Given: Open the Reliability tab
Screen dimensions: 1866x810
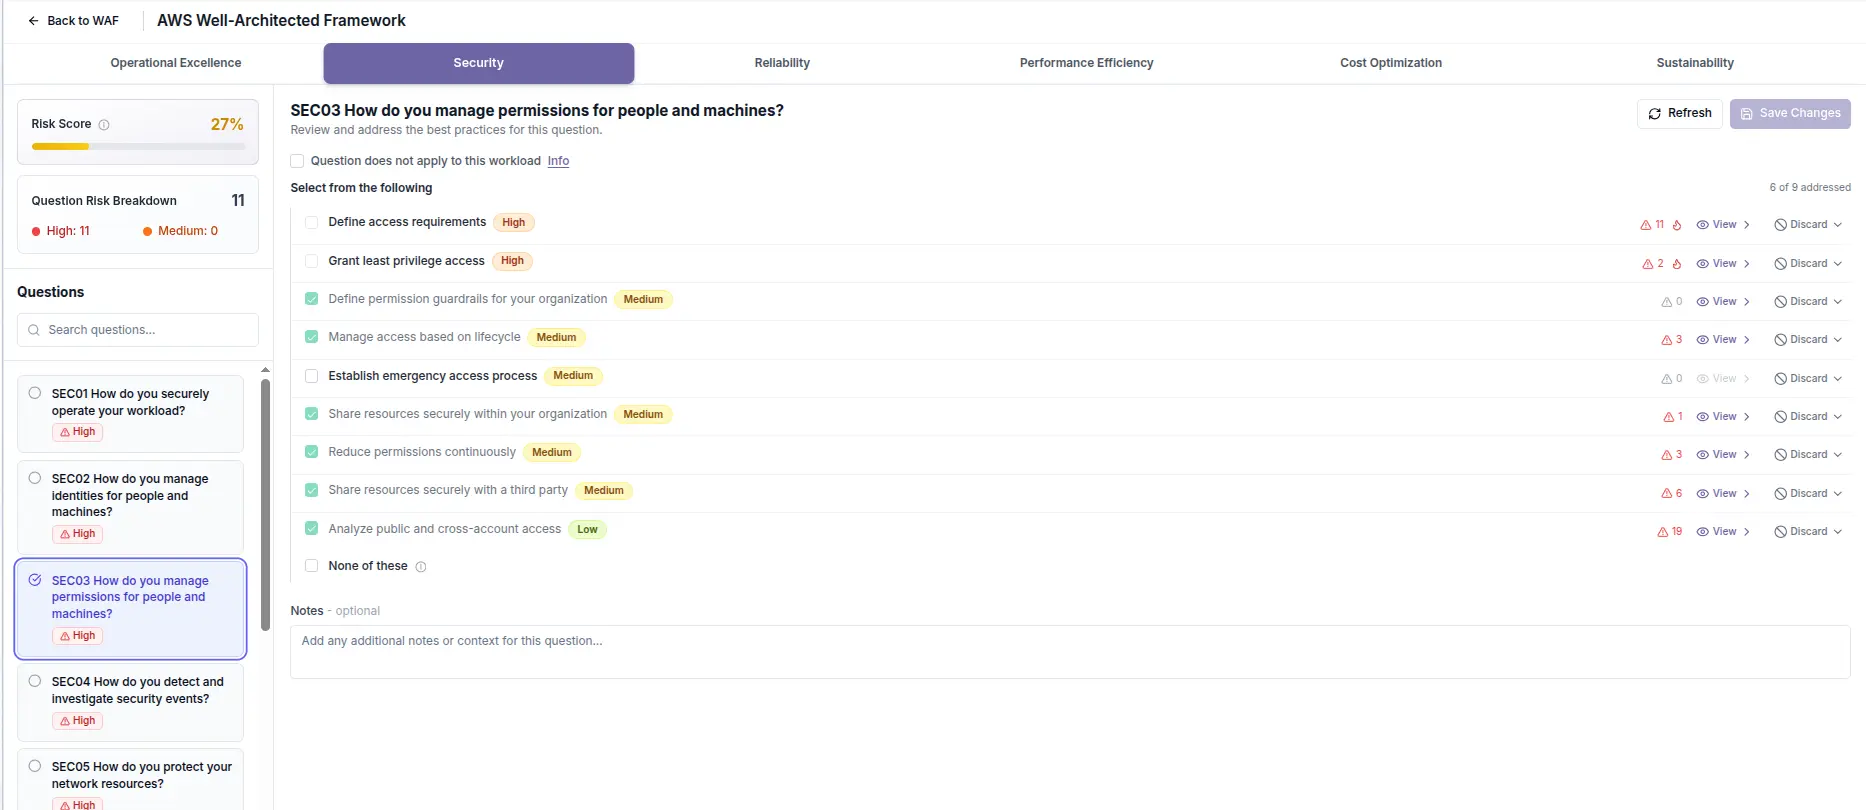Looking at the screenshot, I should tap(782, 63).
